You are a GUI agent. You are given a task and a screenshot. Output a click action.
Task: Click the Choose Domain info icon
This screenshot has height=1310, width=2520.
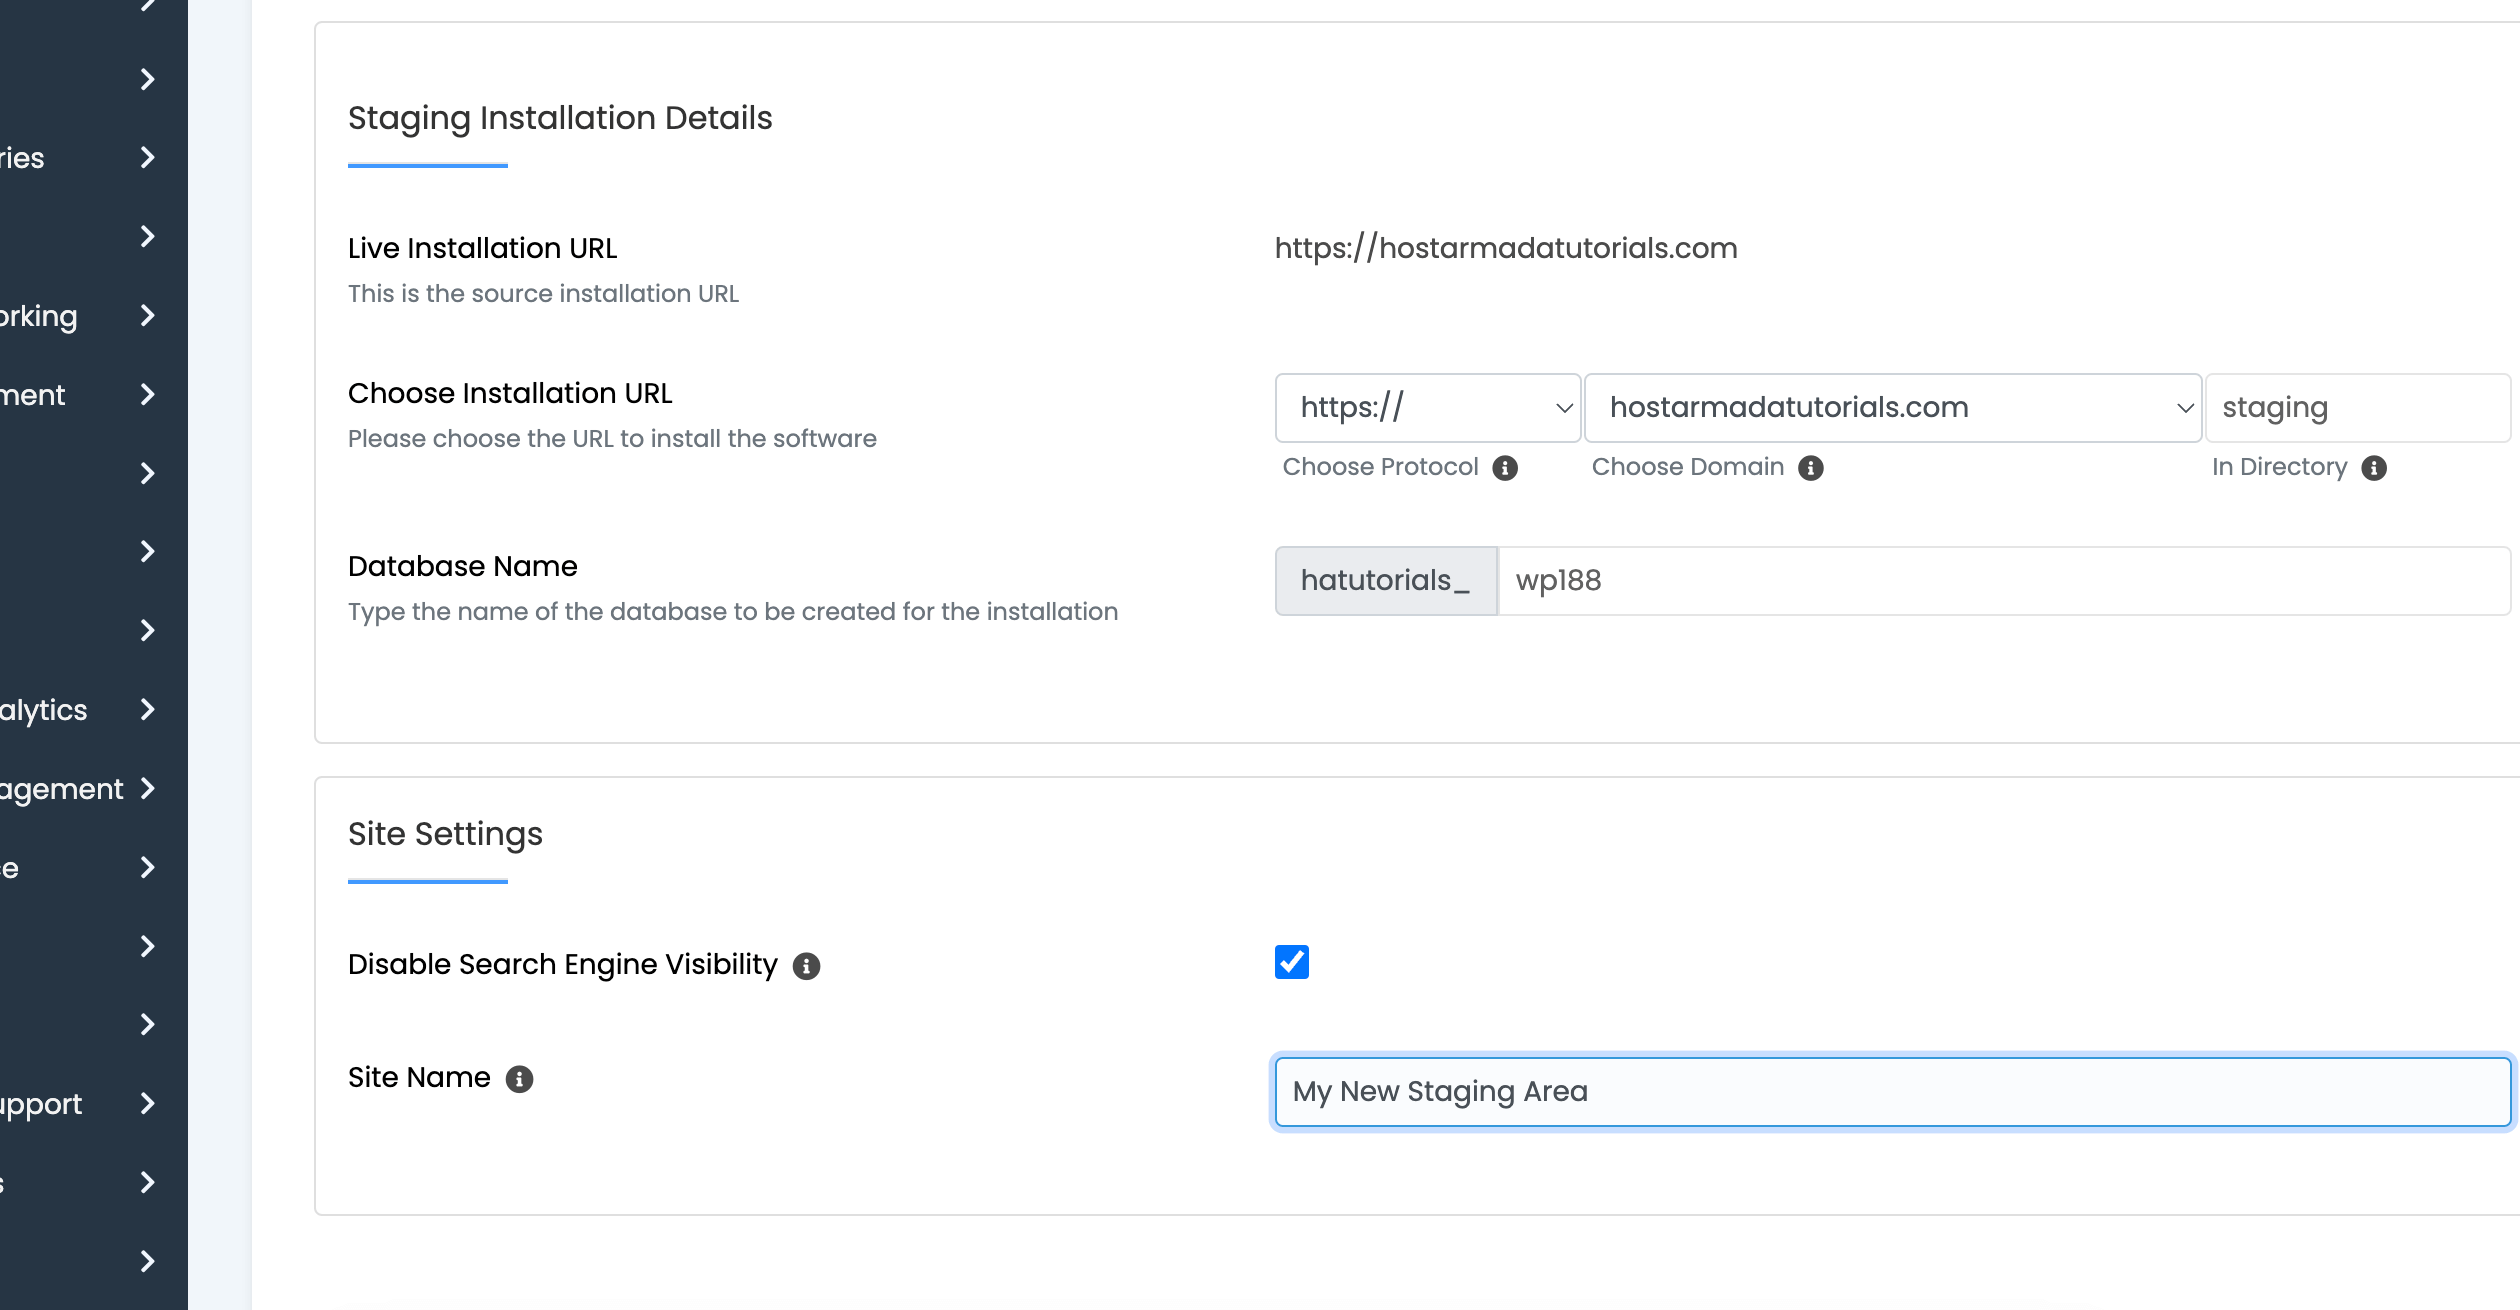1811,468
